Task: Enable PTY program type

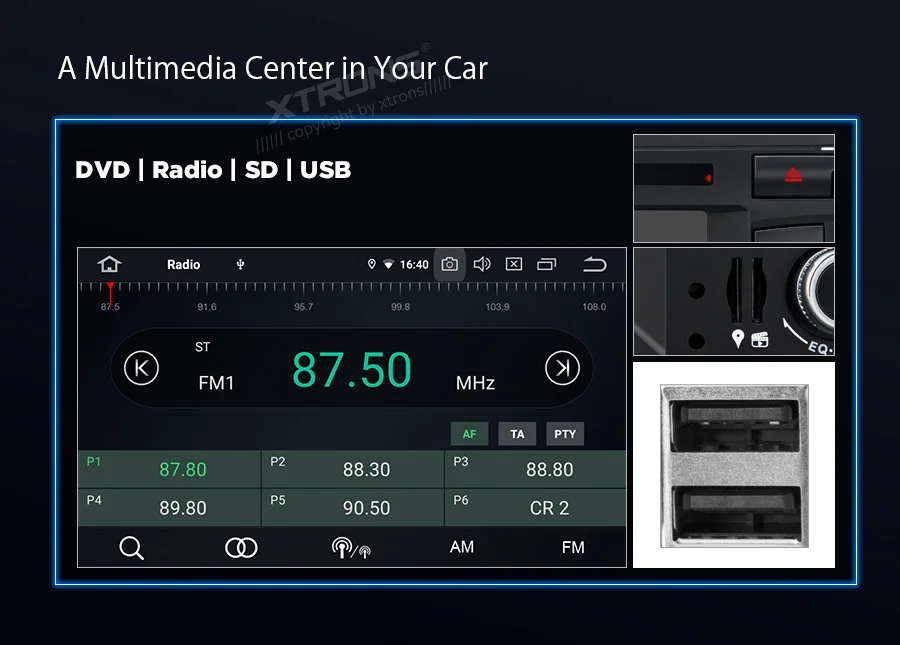Action: coord(565,433)
